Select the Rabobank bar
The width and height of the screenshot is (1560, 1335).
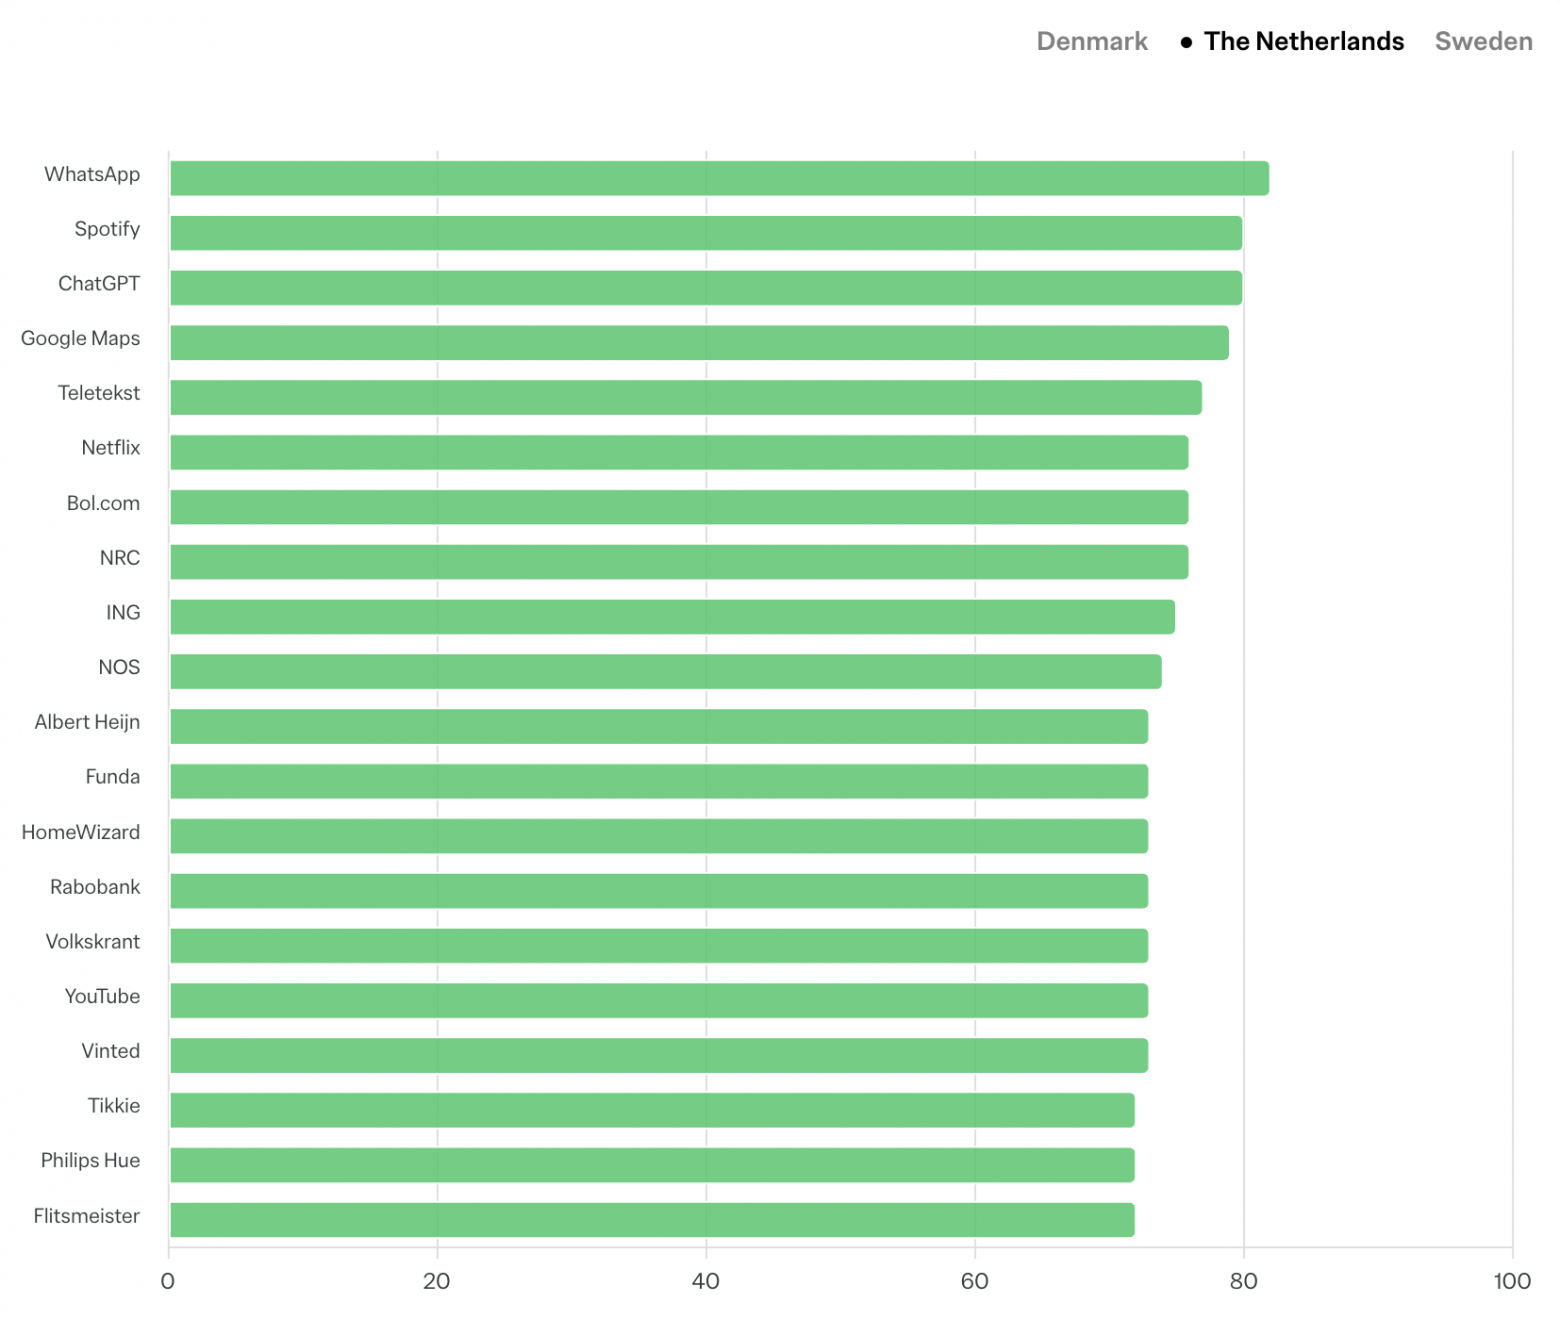click(x=659, y=891)
